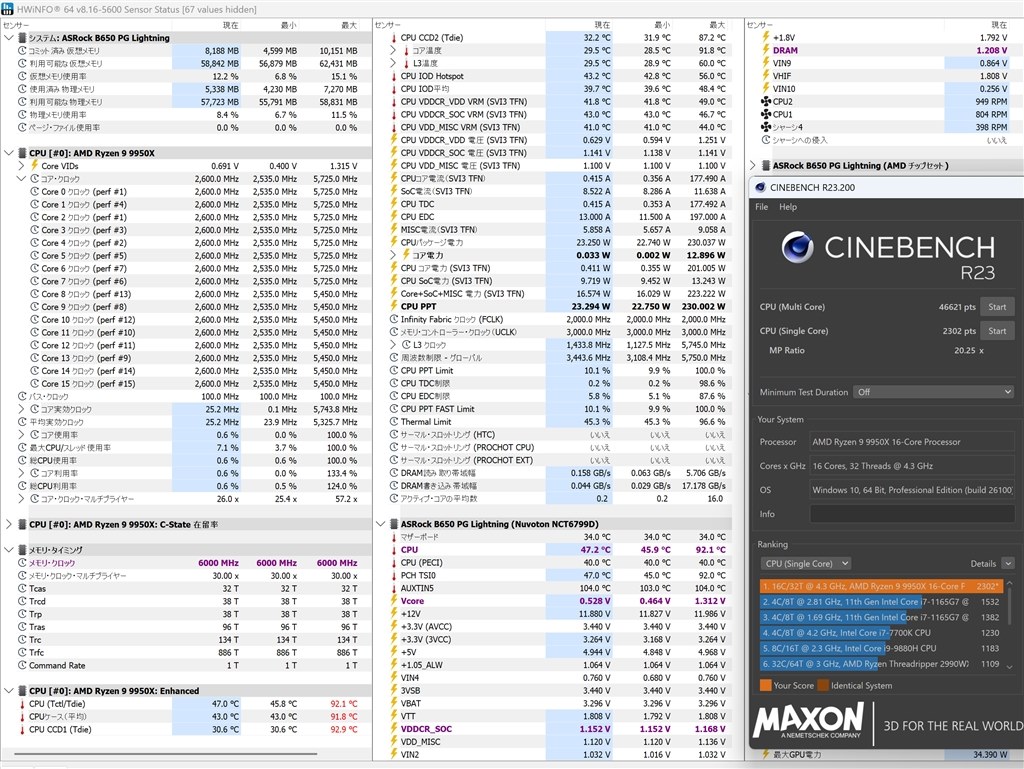
Task: Click the clock icon beside Core 0 clock
Action: [35, 191]
